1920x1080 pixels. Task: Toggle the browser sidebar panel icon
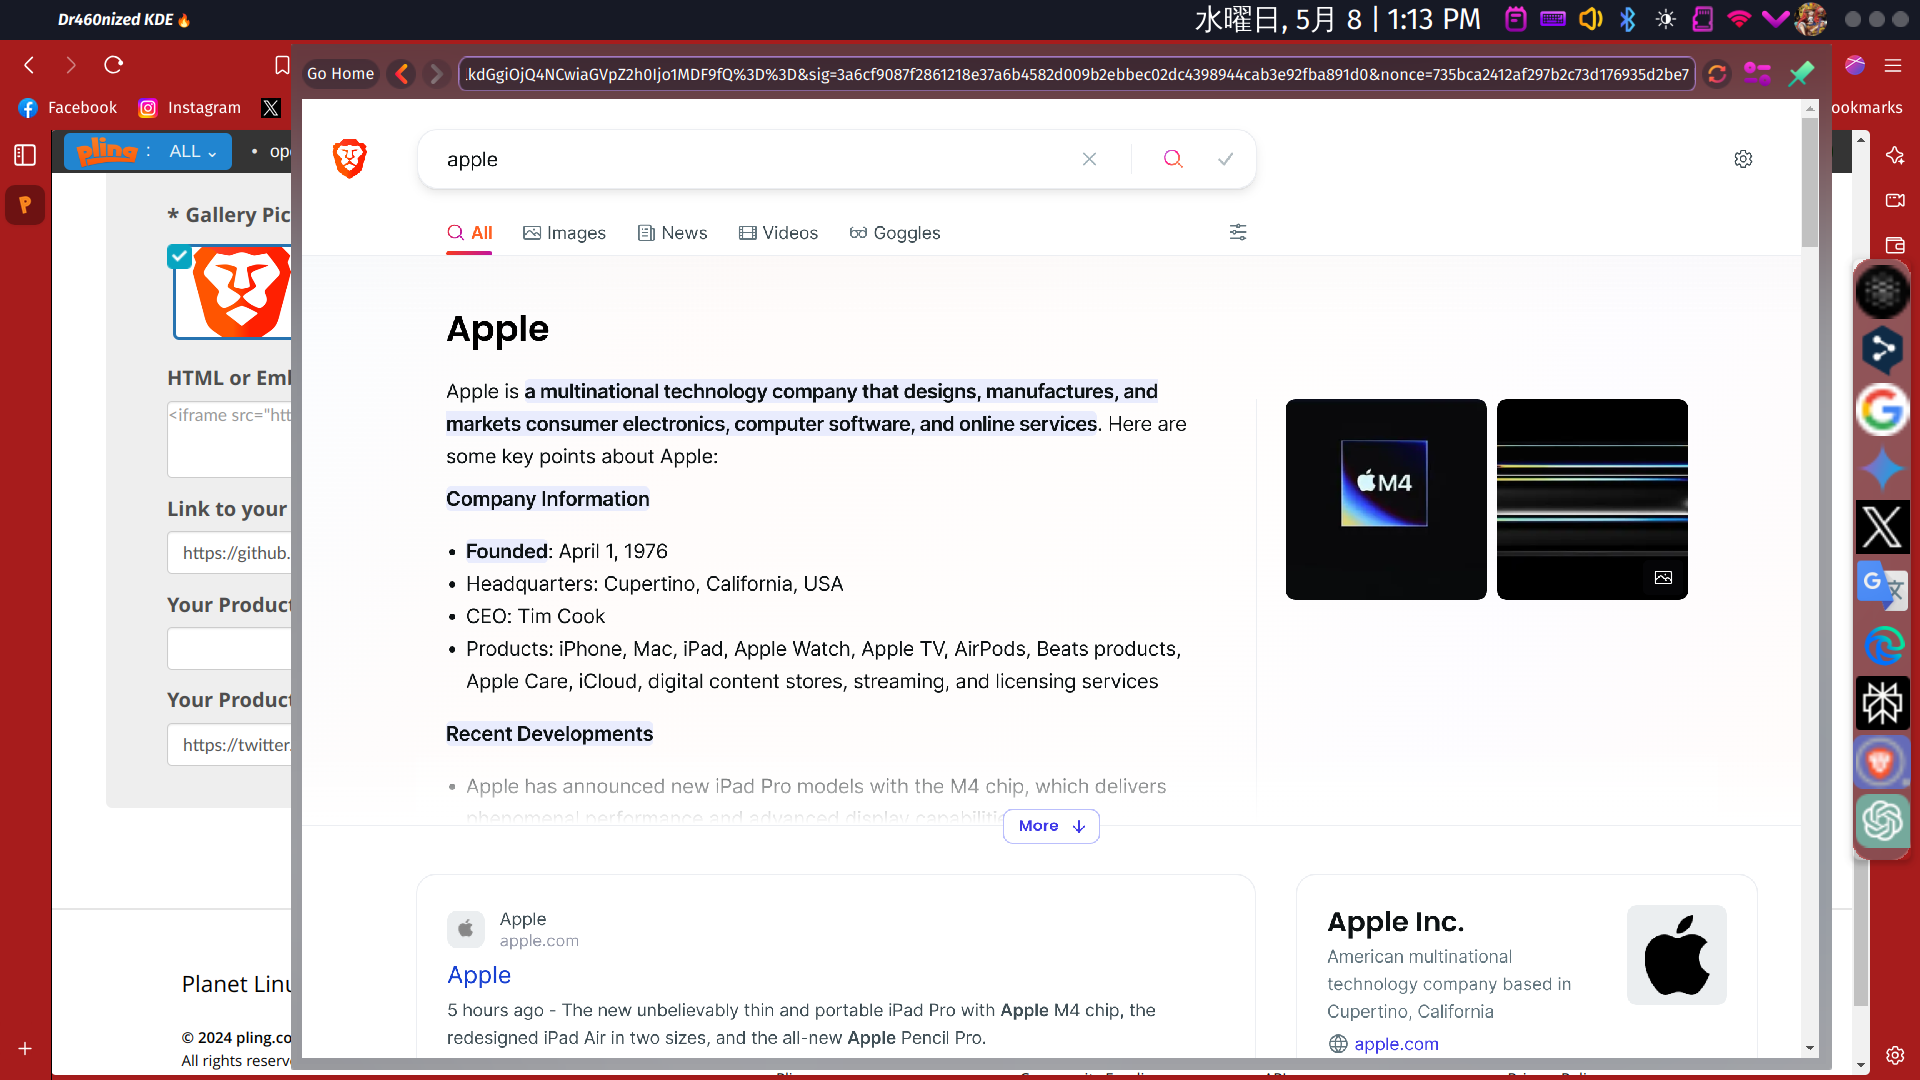pos(25,155)
